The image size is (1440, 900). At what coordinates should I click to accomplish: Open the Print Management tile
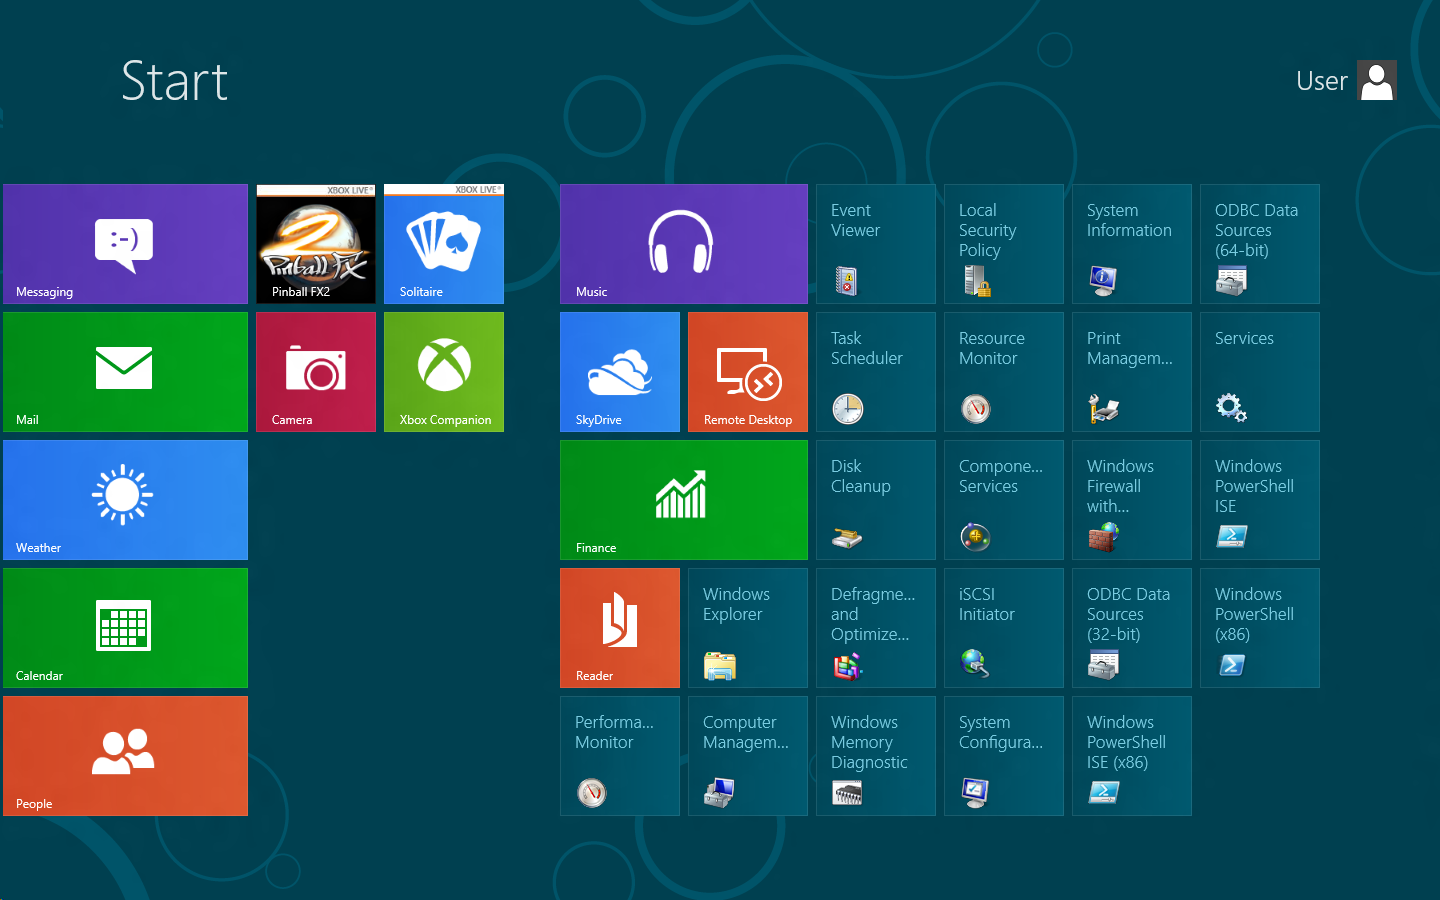click(1132, 372)
